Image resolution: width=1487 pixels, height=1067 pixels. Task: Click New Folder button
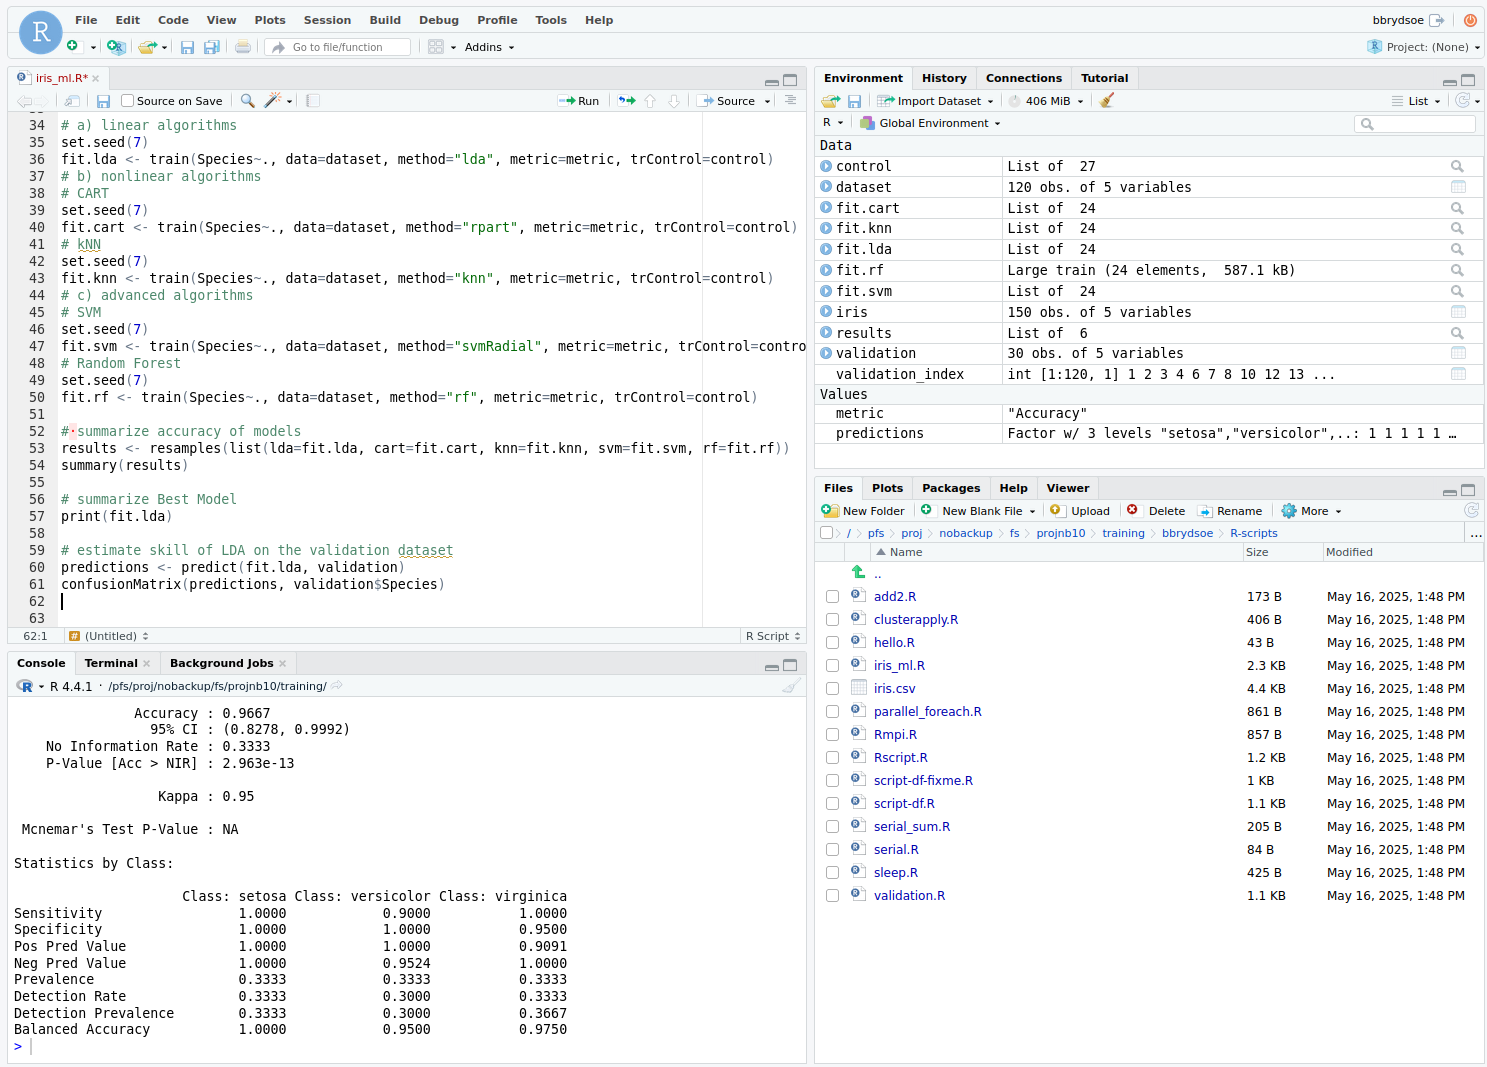click(x=863, y=511)
